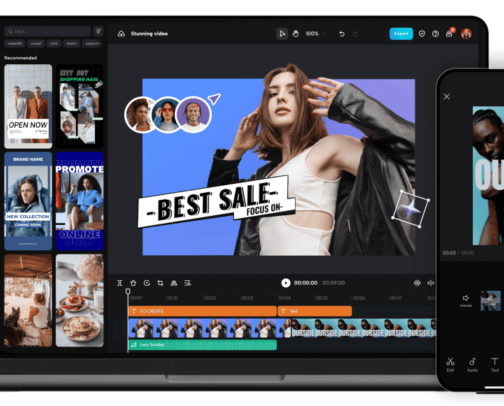Click the 00:04 mark on the timeline ruler
Image resolution: width=504 pixels, height=406 pixels.
[284, 298]
